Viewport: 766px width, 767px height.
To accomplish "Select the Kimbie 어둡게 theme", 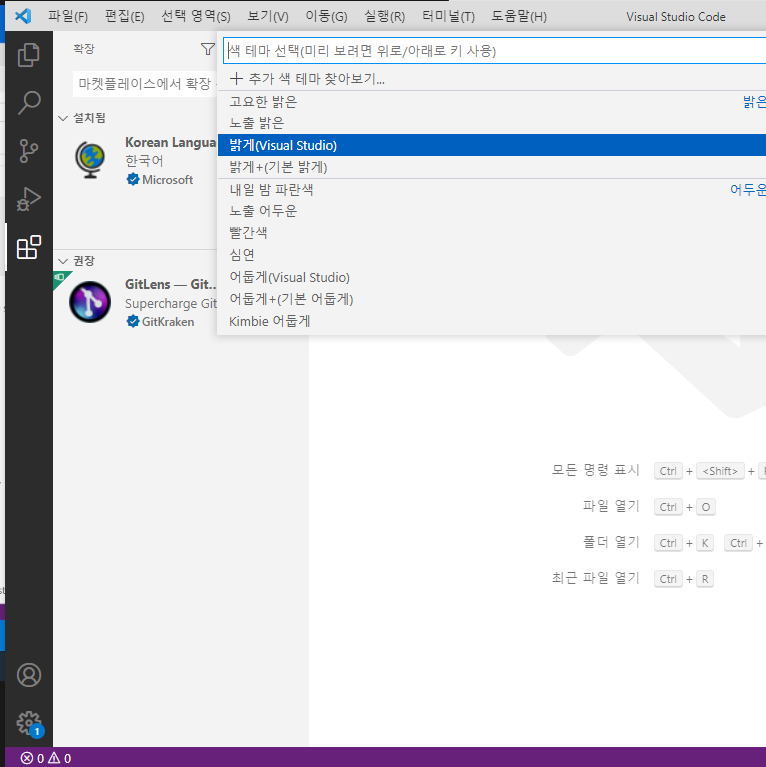I will pos(492,321).
